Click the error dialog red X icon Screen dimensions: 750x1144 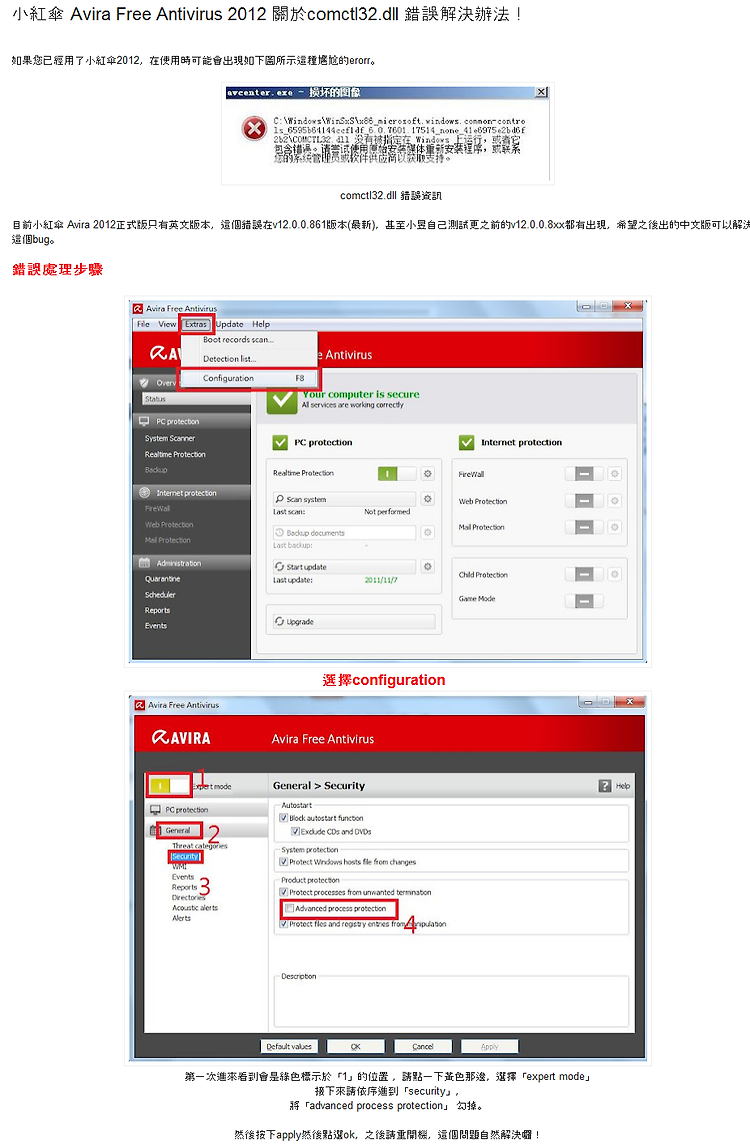(x=254, y=129)
